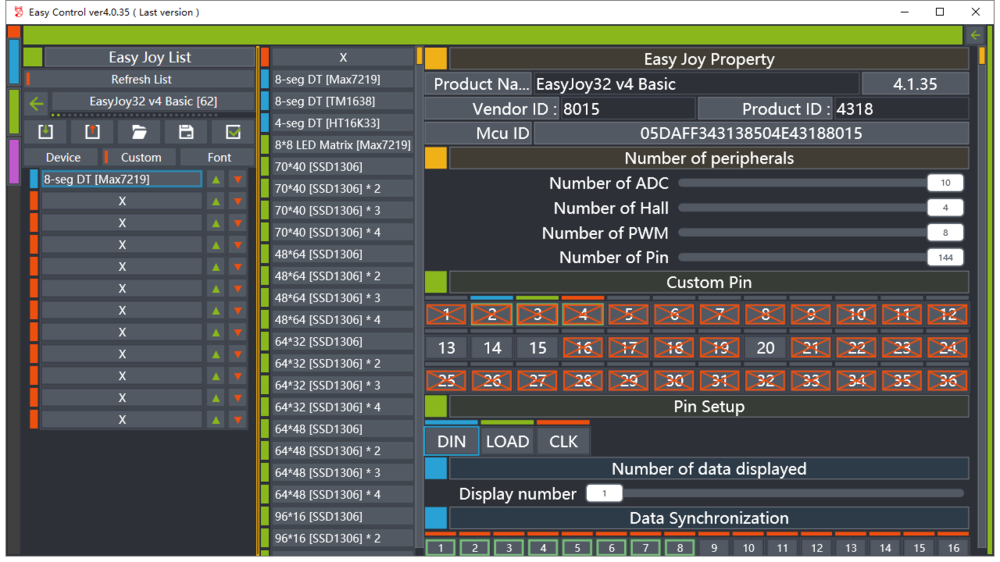1000x562 pixels.
Task: Click the EasyJoy32 v4 Basic [62] device button
Action: [153, 101]
